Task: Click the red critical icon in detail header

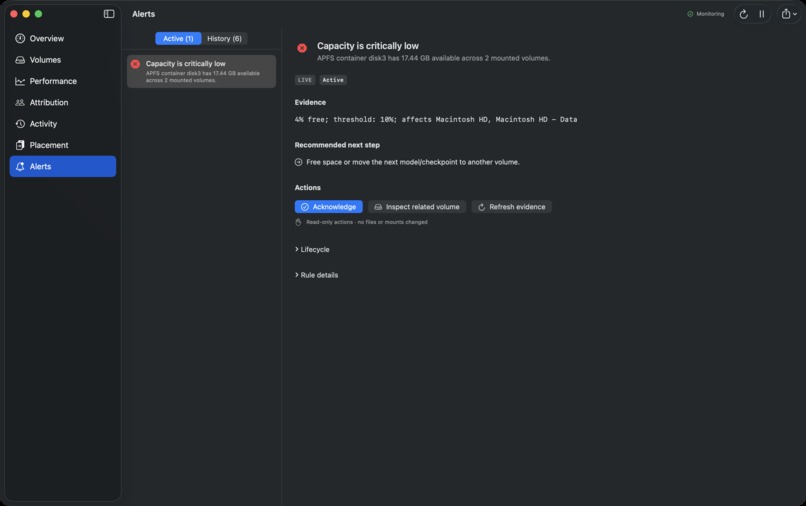Action: [x=302, y=48]
